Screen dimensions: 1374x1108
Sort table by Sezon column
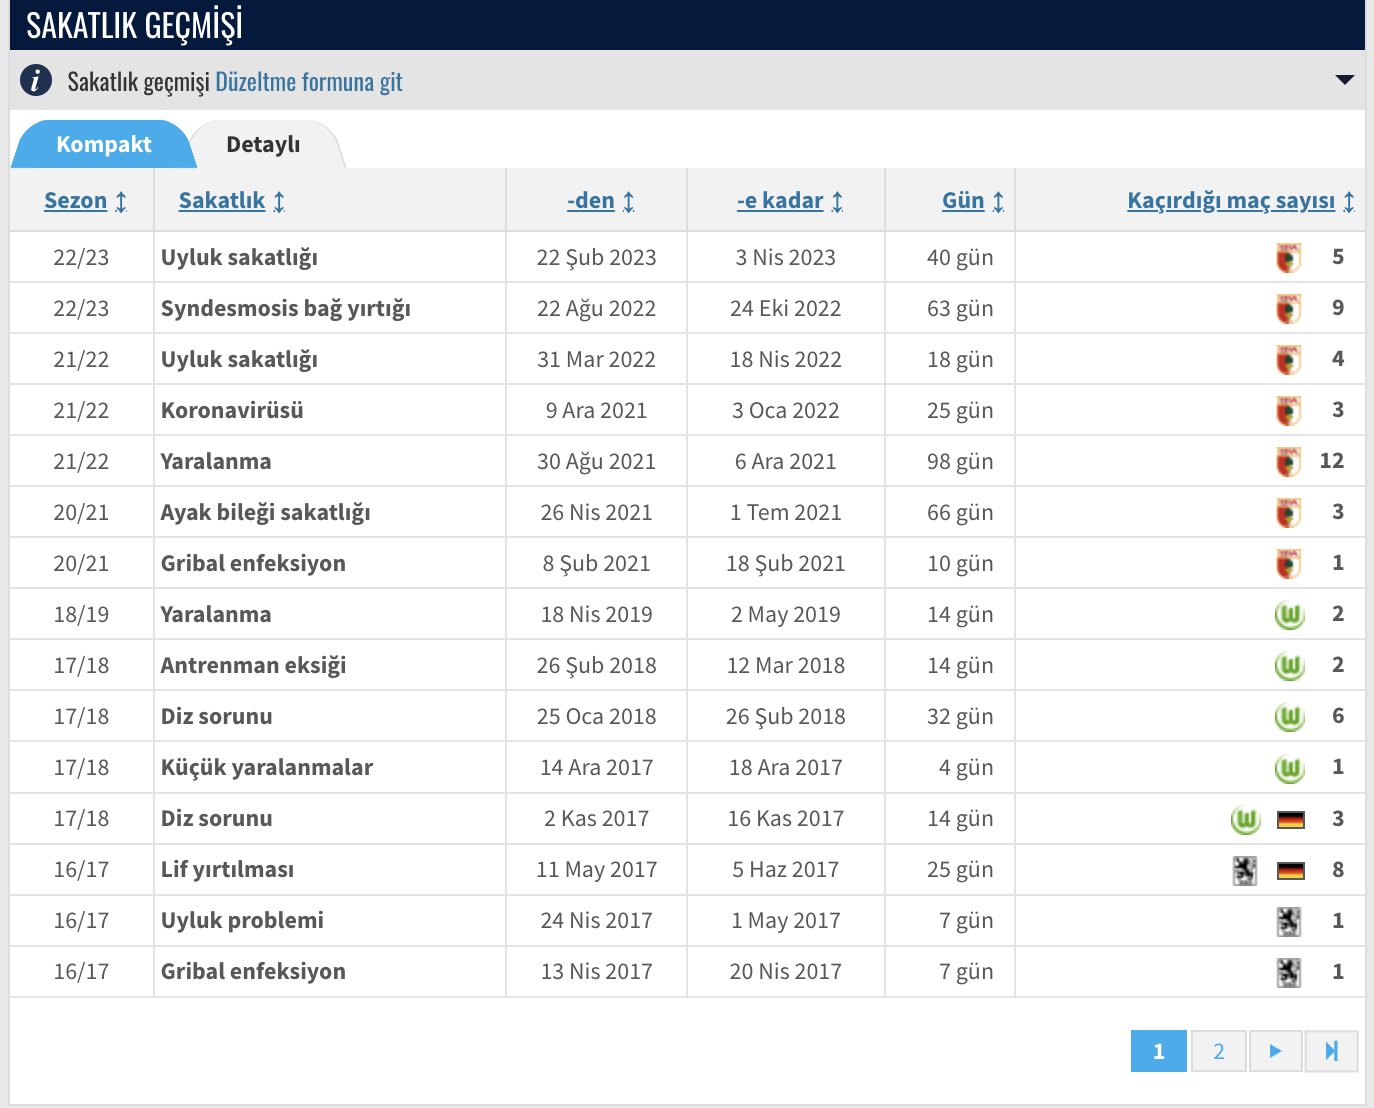coord(86,201)
